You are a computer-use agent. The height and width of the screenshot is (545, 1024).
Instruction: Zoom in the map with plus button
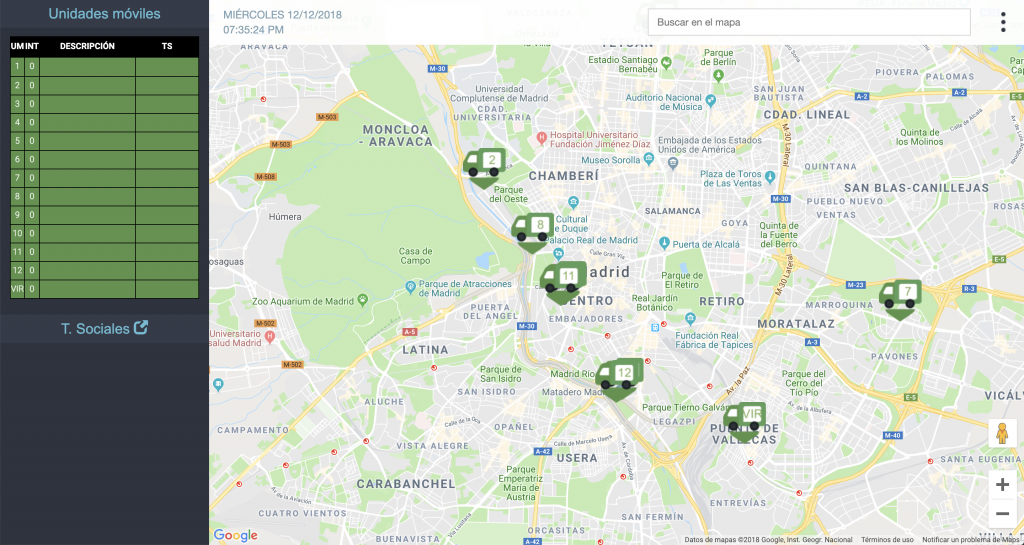[x=1002, y=485]
